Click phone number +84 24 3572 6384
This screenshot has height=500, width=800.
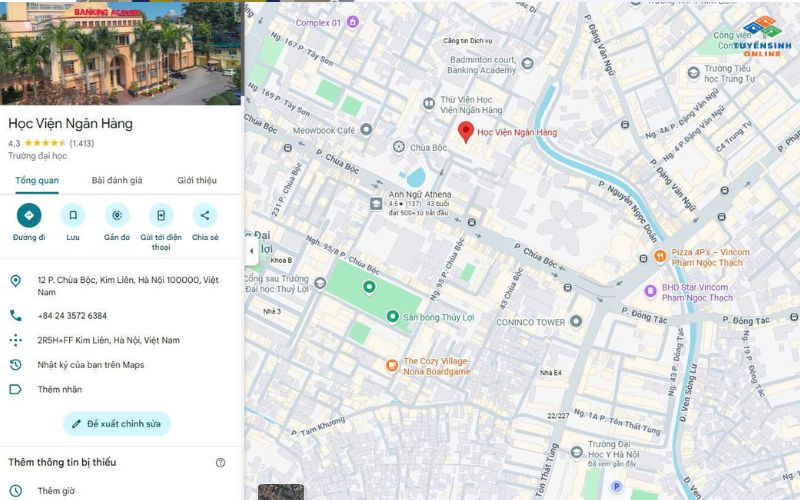pyautogui.click(x=72, y=316)
